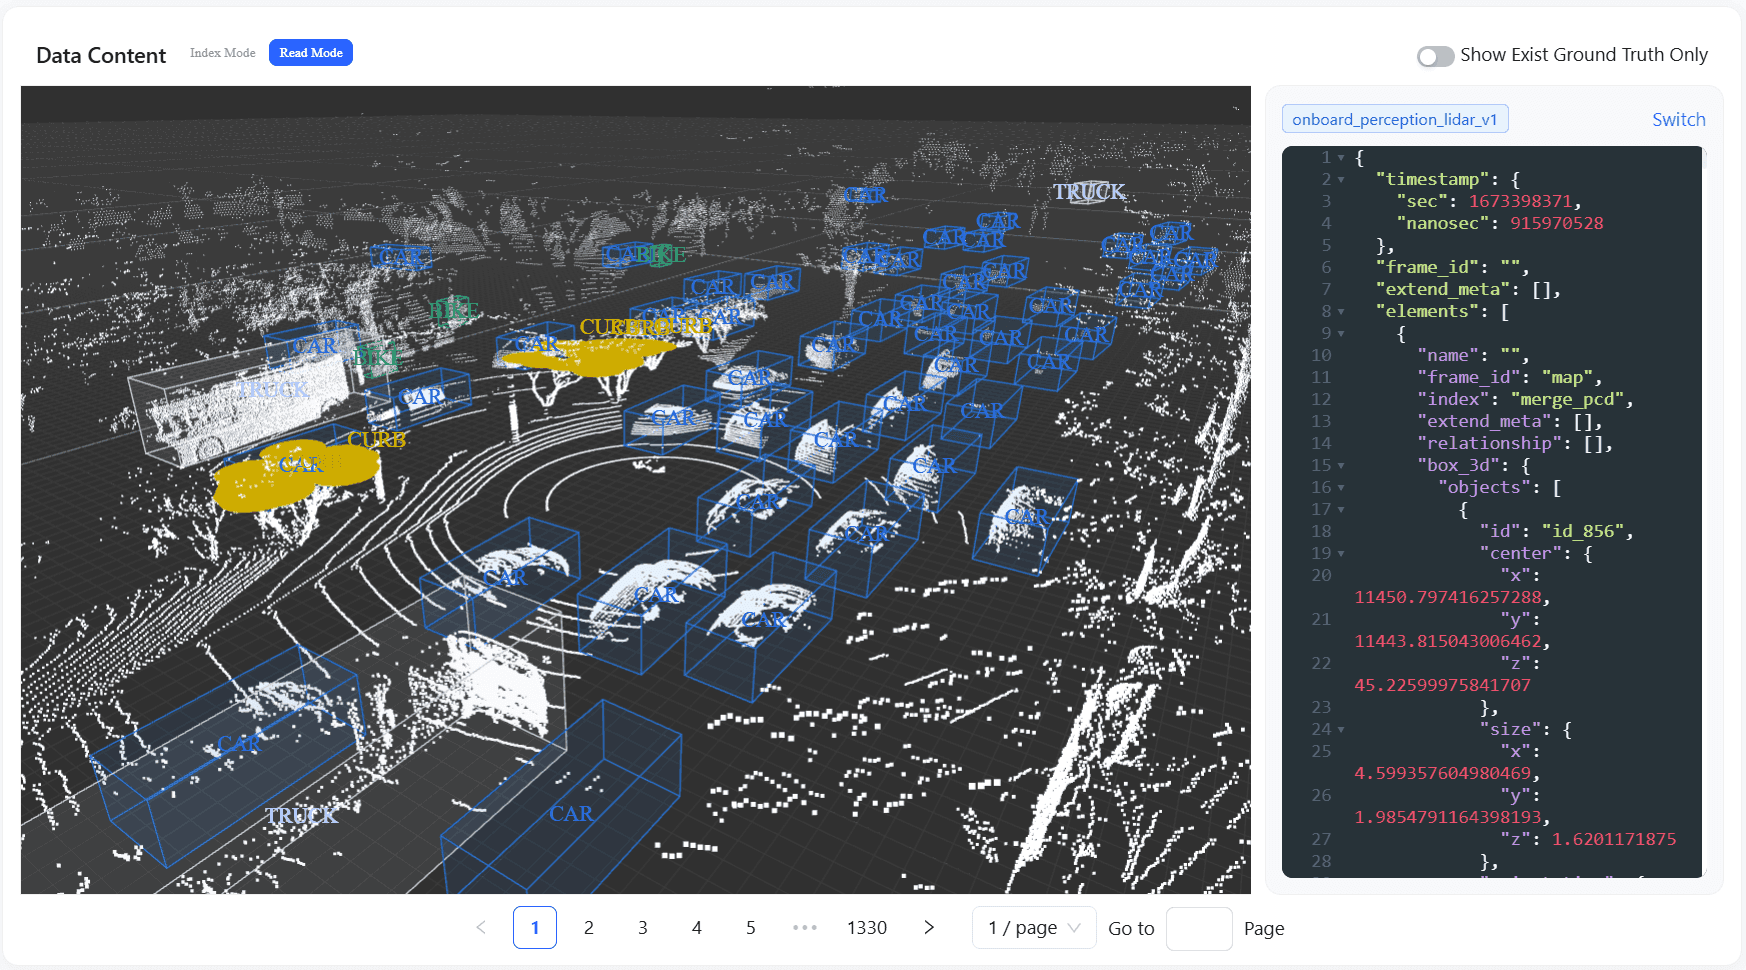
Task: Click the Go to page input field
Action: click(1198, 928)
